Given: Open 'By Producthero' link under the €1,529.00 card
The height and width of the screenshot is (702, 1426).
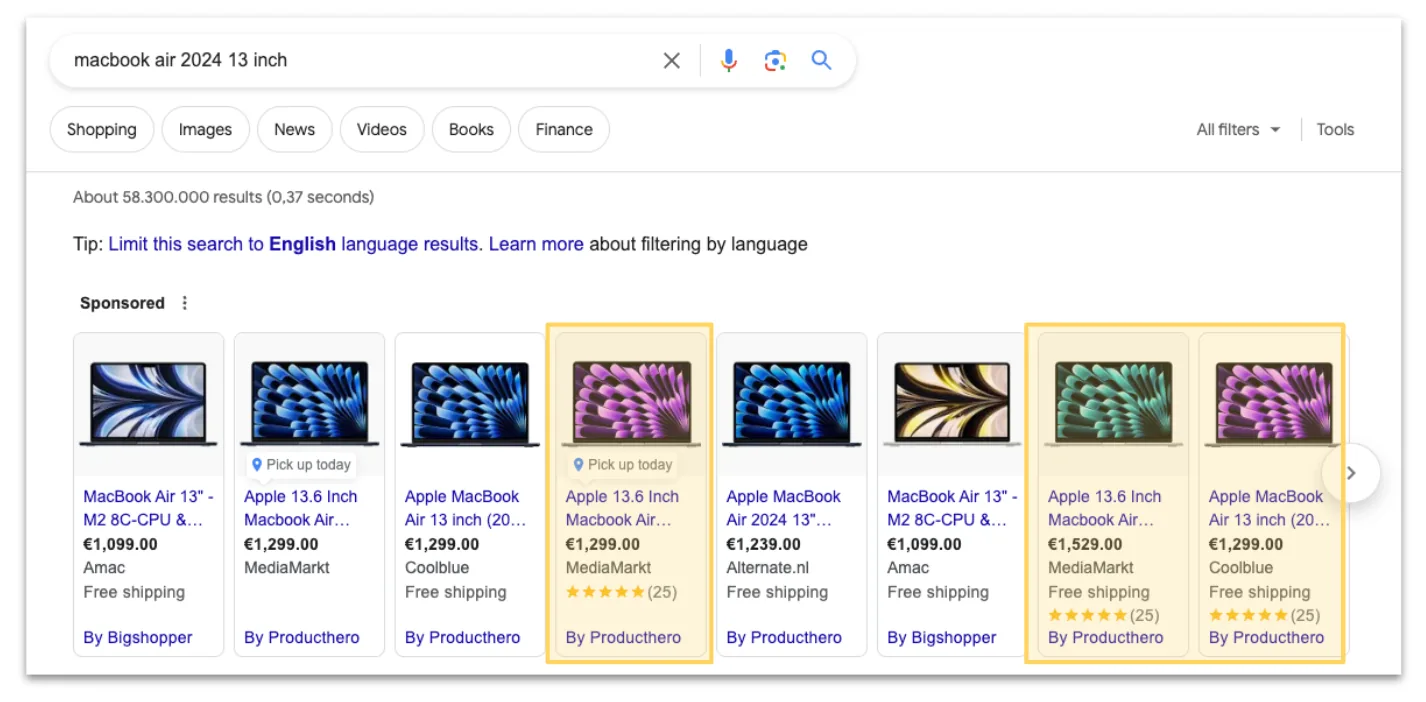Looking at the screenshot, I should click(1106, 638).
